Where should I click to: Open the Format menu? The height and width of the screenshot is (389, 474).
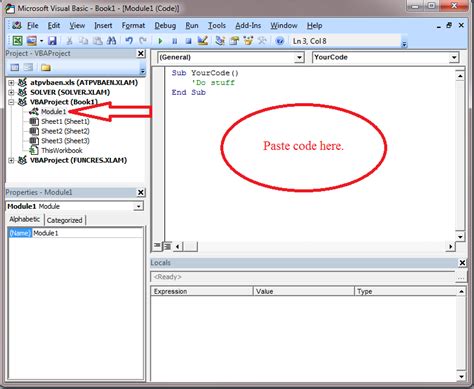[x=133, y=25]
